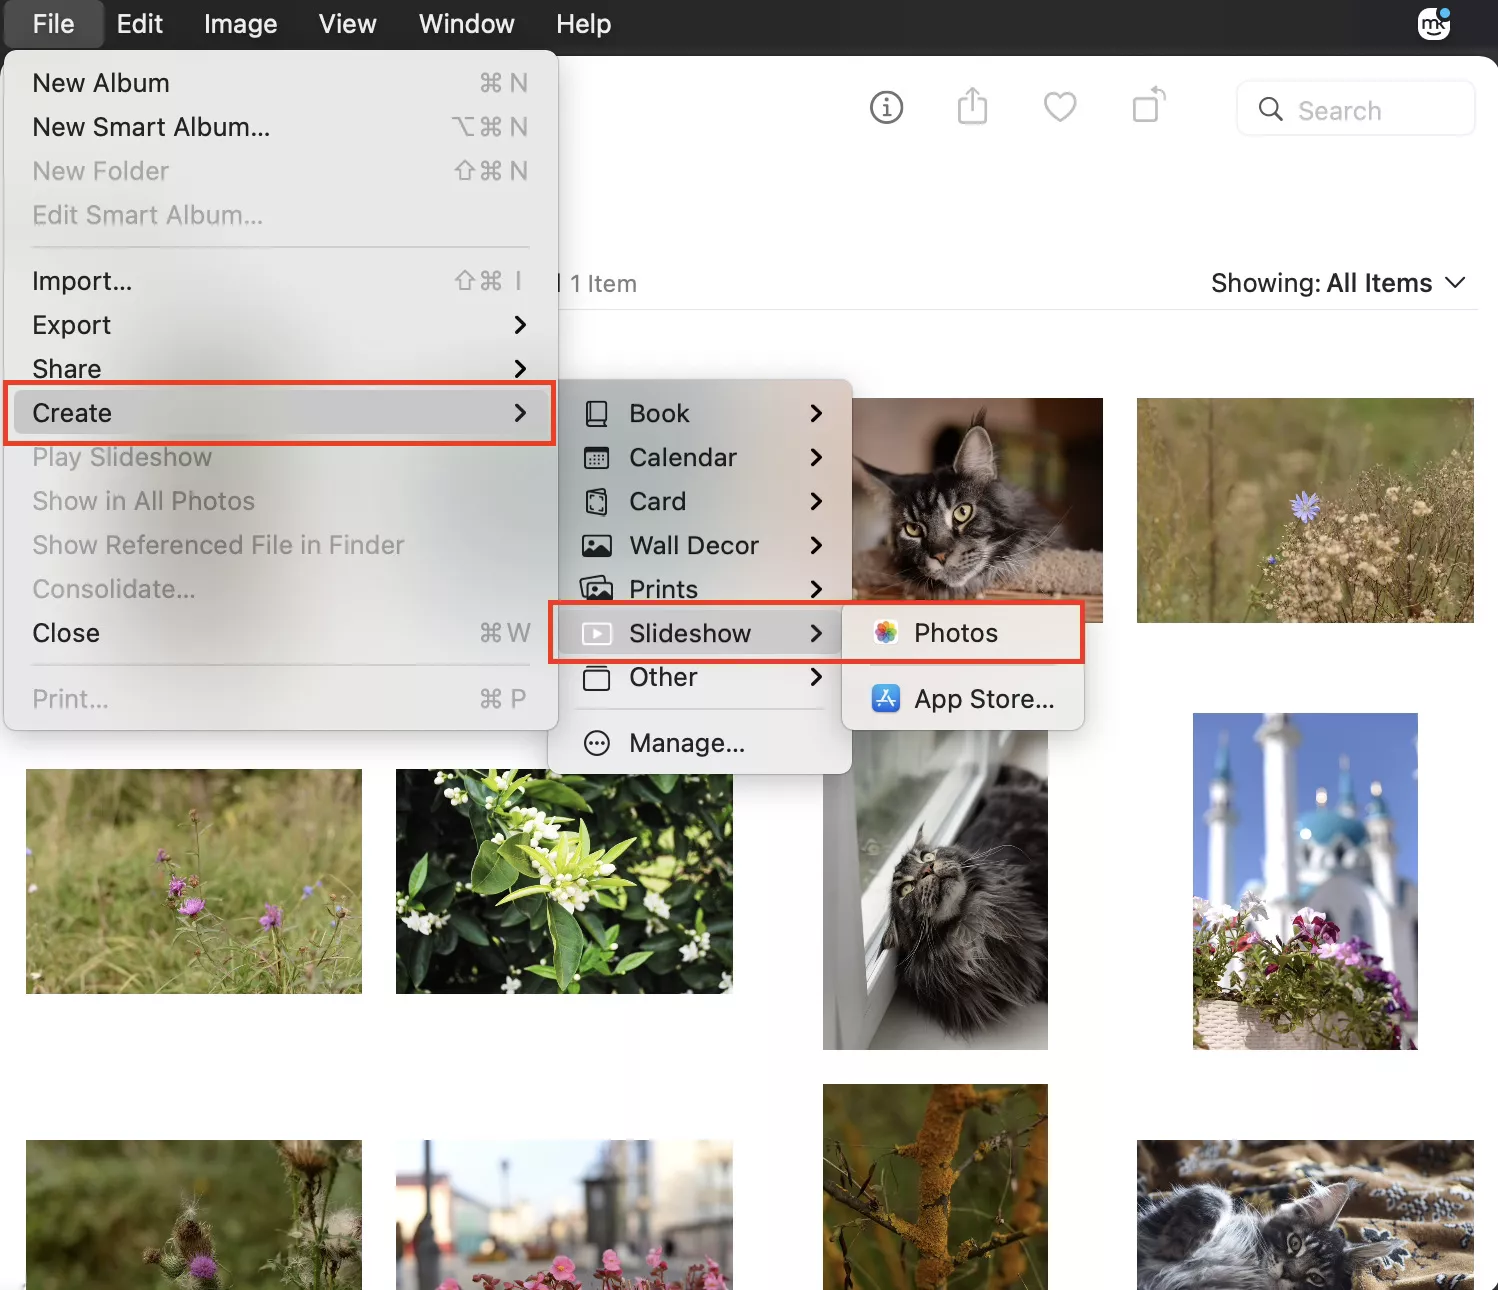
Task: Click the Manage menu entry
Action: point(686,742)
